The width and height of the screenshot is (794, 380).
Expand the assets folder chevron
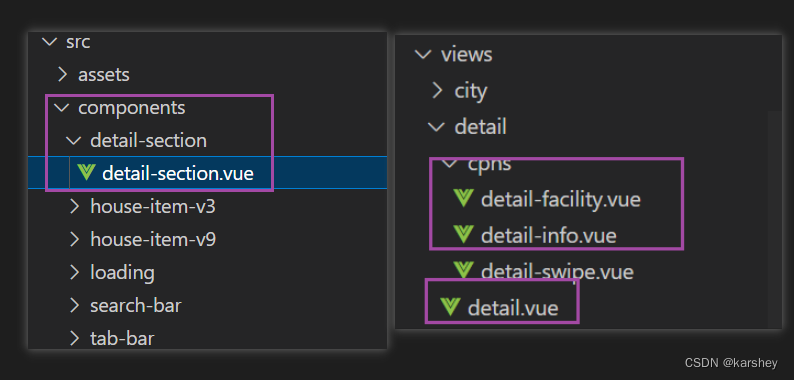[62, 74]
